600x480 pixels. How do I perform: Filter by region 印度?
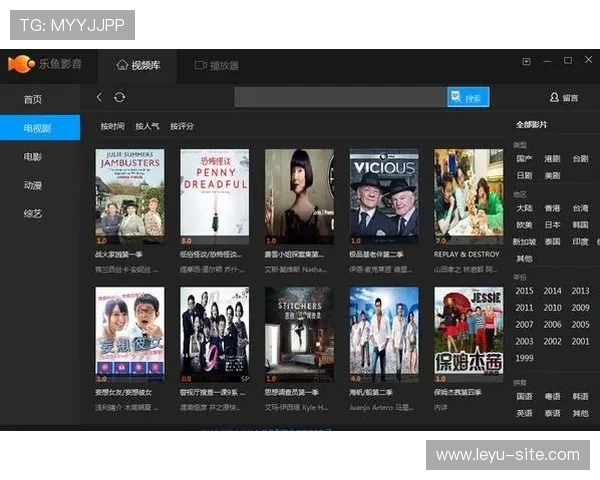pyautogui.click(x=580, y=242)
